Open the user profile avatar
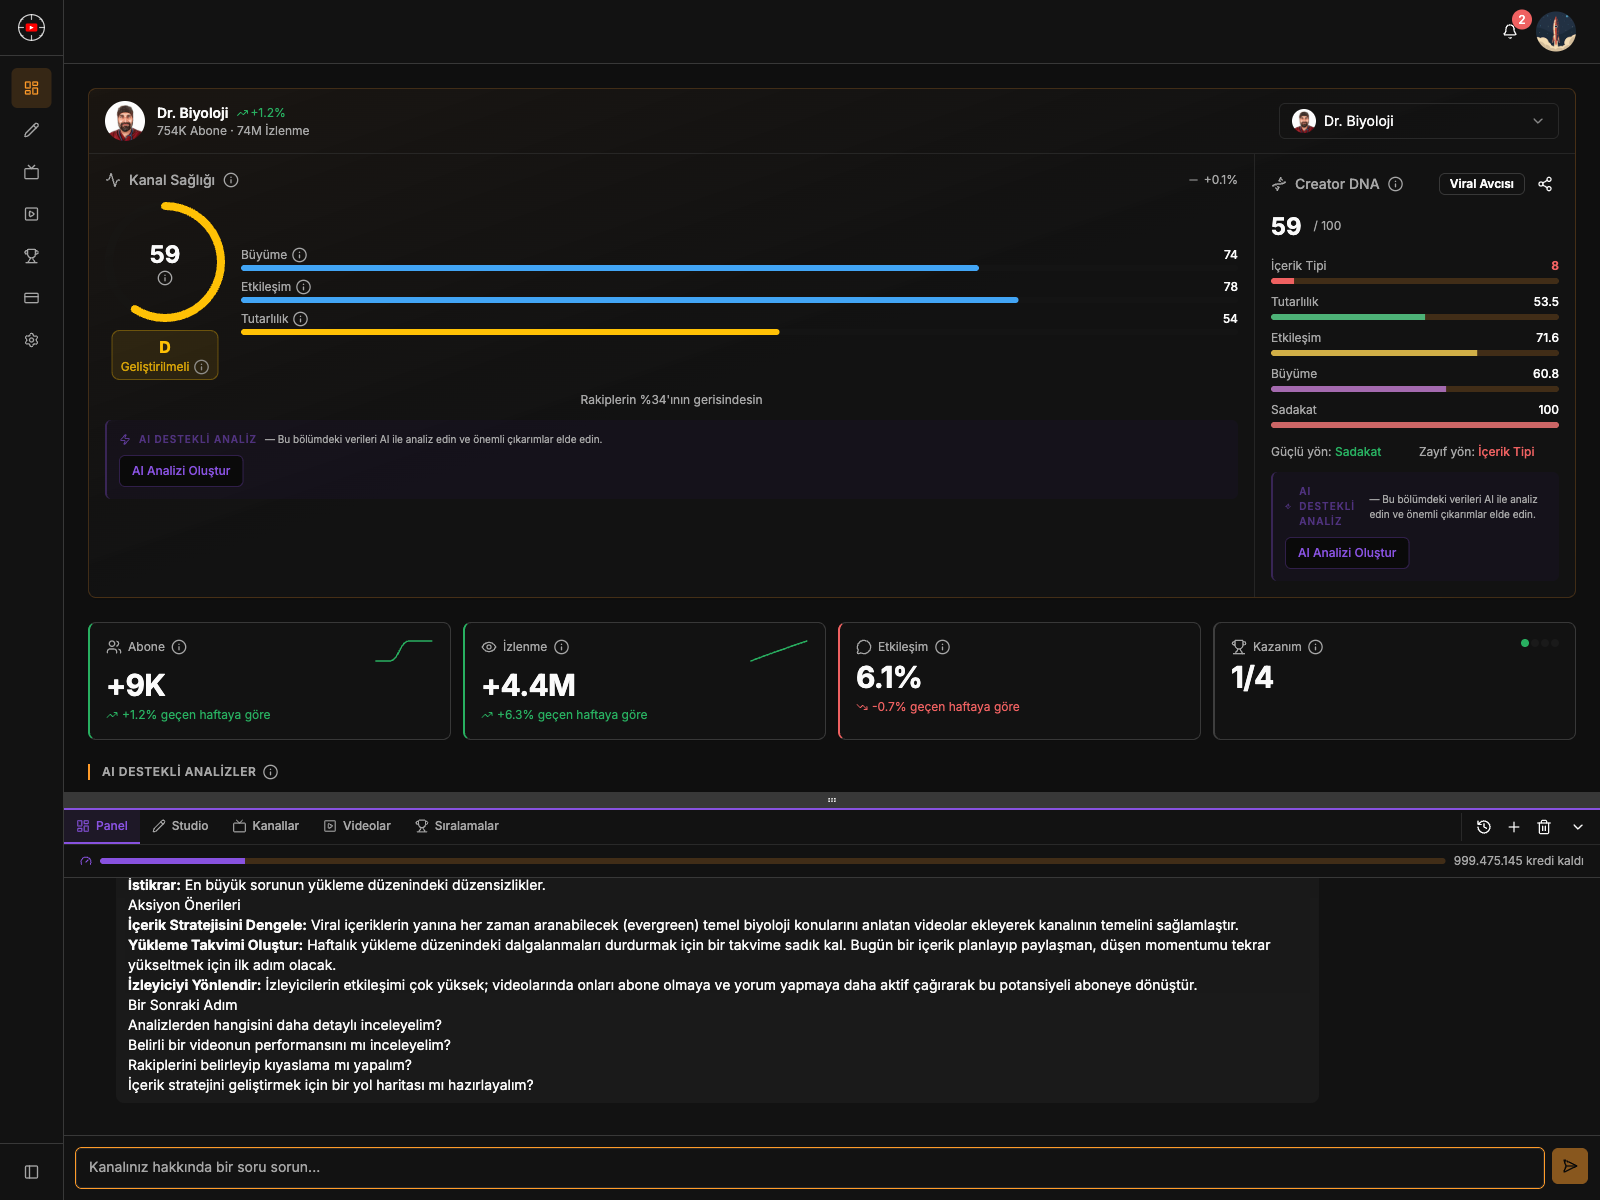Viewport: 1600px width, 1200px height. (1556, 31)
